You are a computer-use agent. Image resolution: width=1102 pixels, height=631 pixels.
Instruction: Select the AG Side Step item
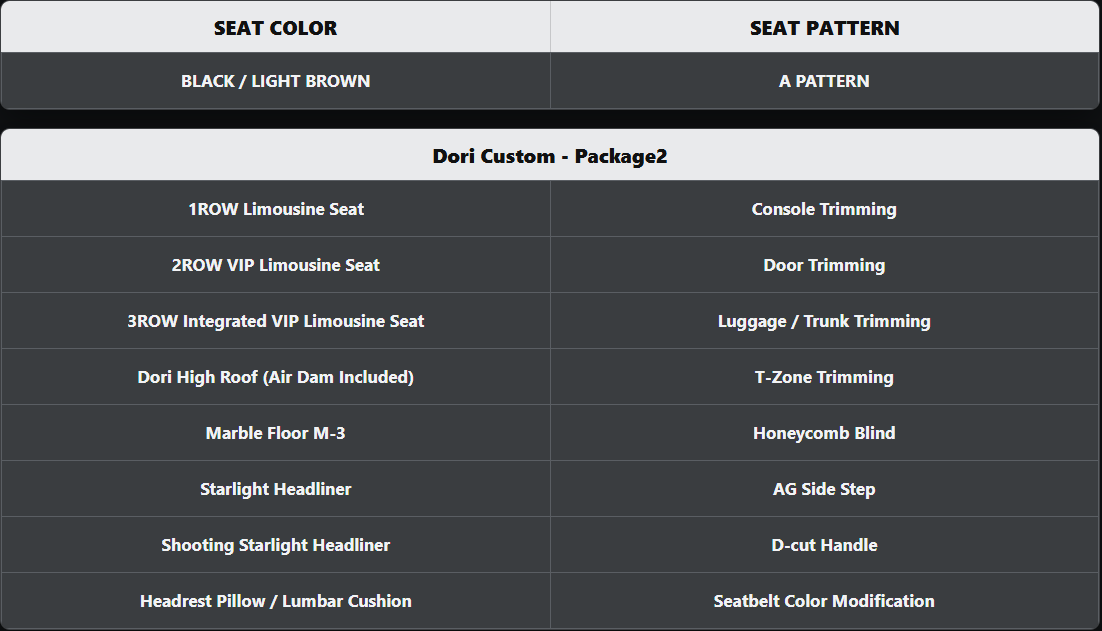click(x=824, y=489)
